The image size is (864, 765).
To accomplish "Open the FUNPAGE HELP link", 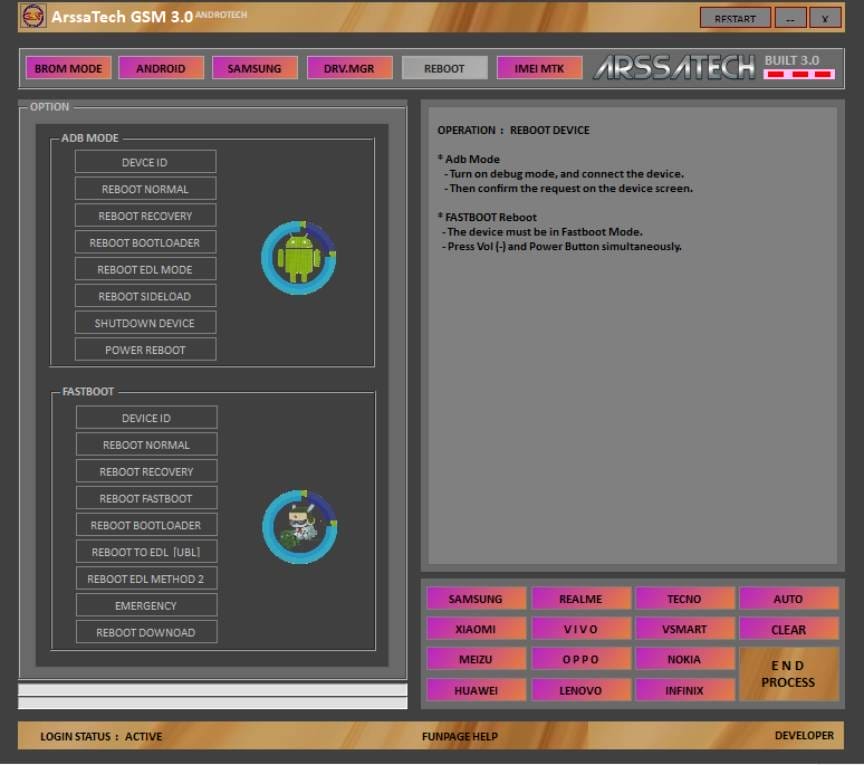I will tap(459, 736).
